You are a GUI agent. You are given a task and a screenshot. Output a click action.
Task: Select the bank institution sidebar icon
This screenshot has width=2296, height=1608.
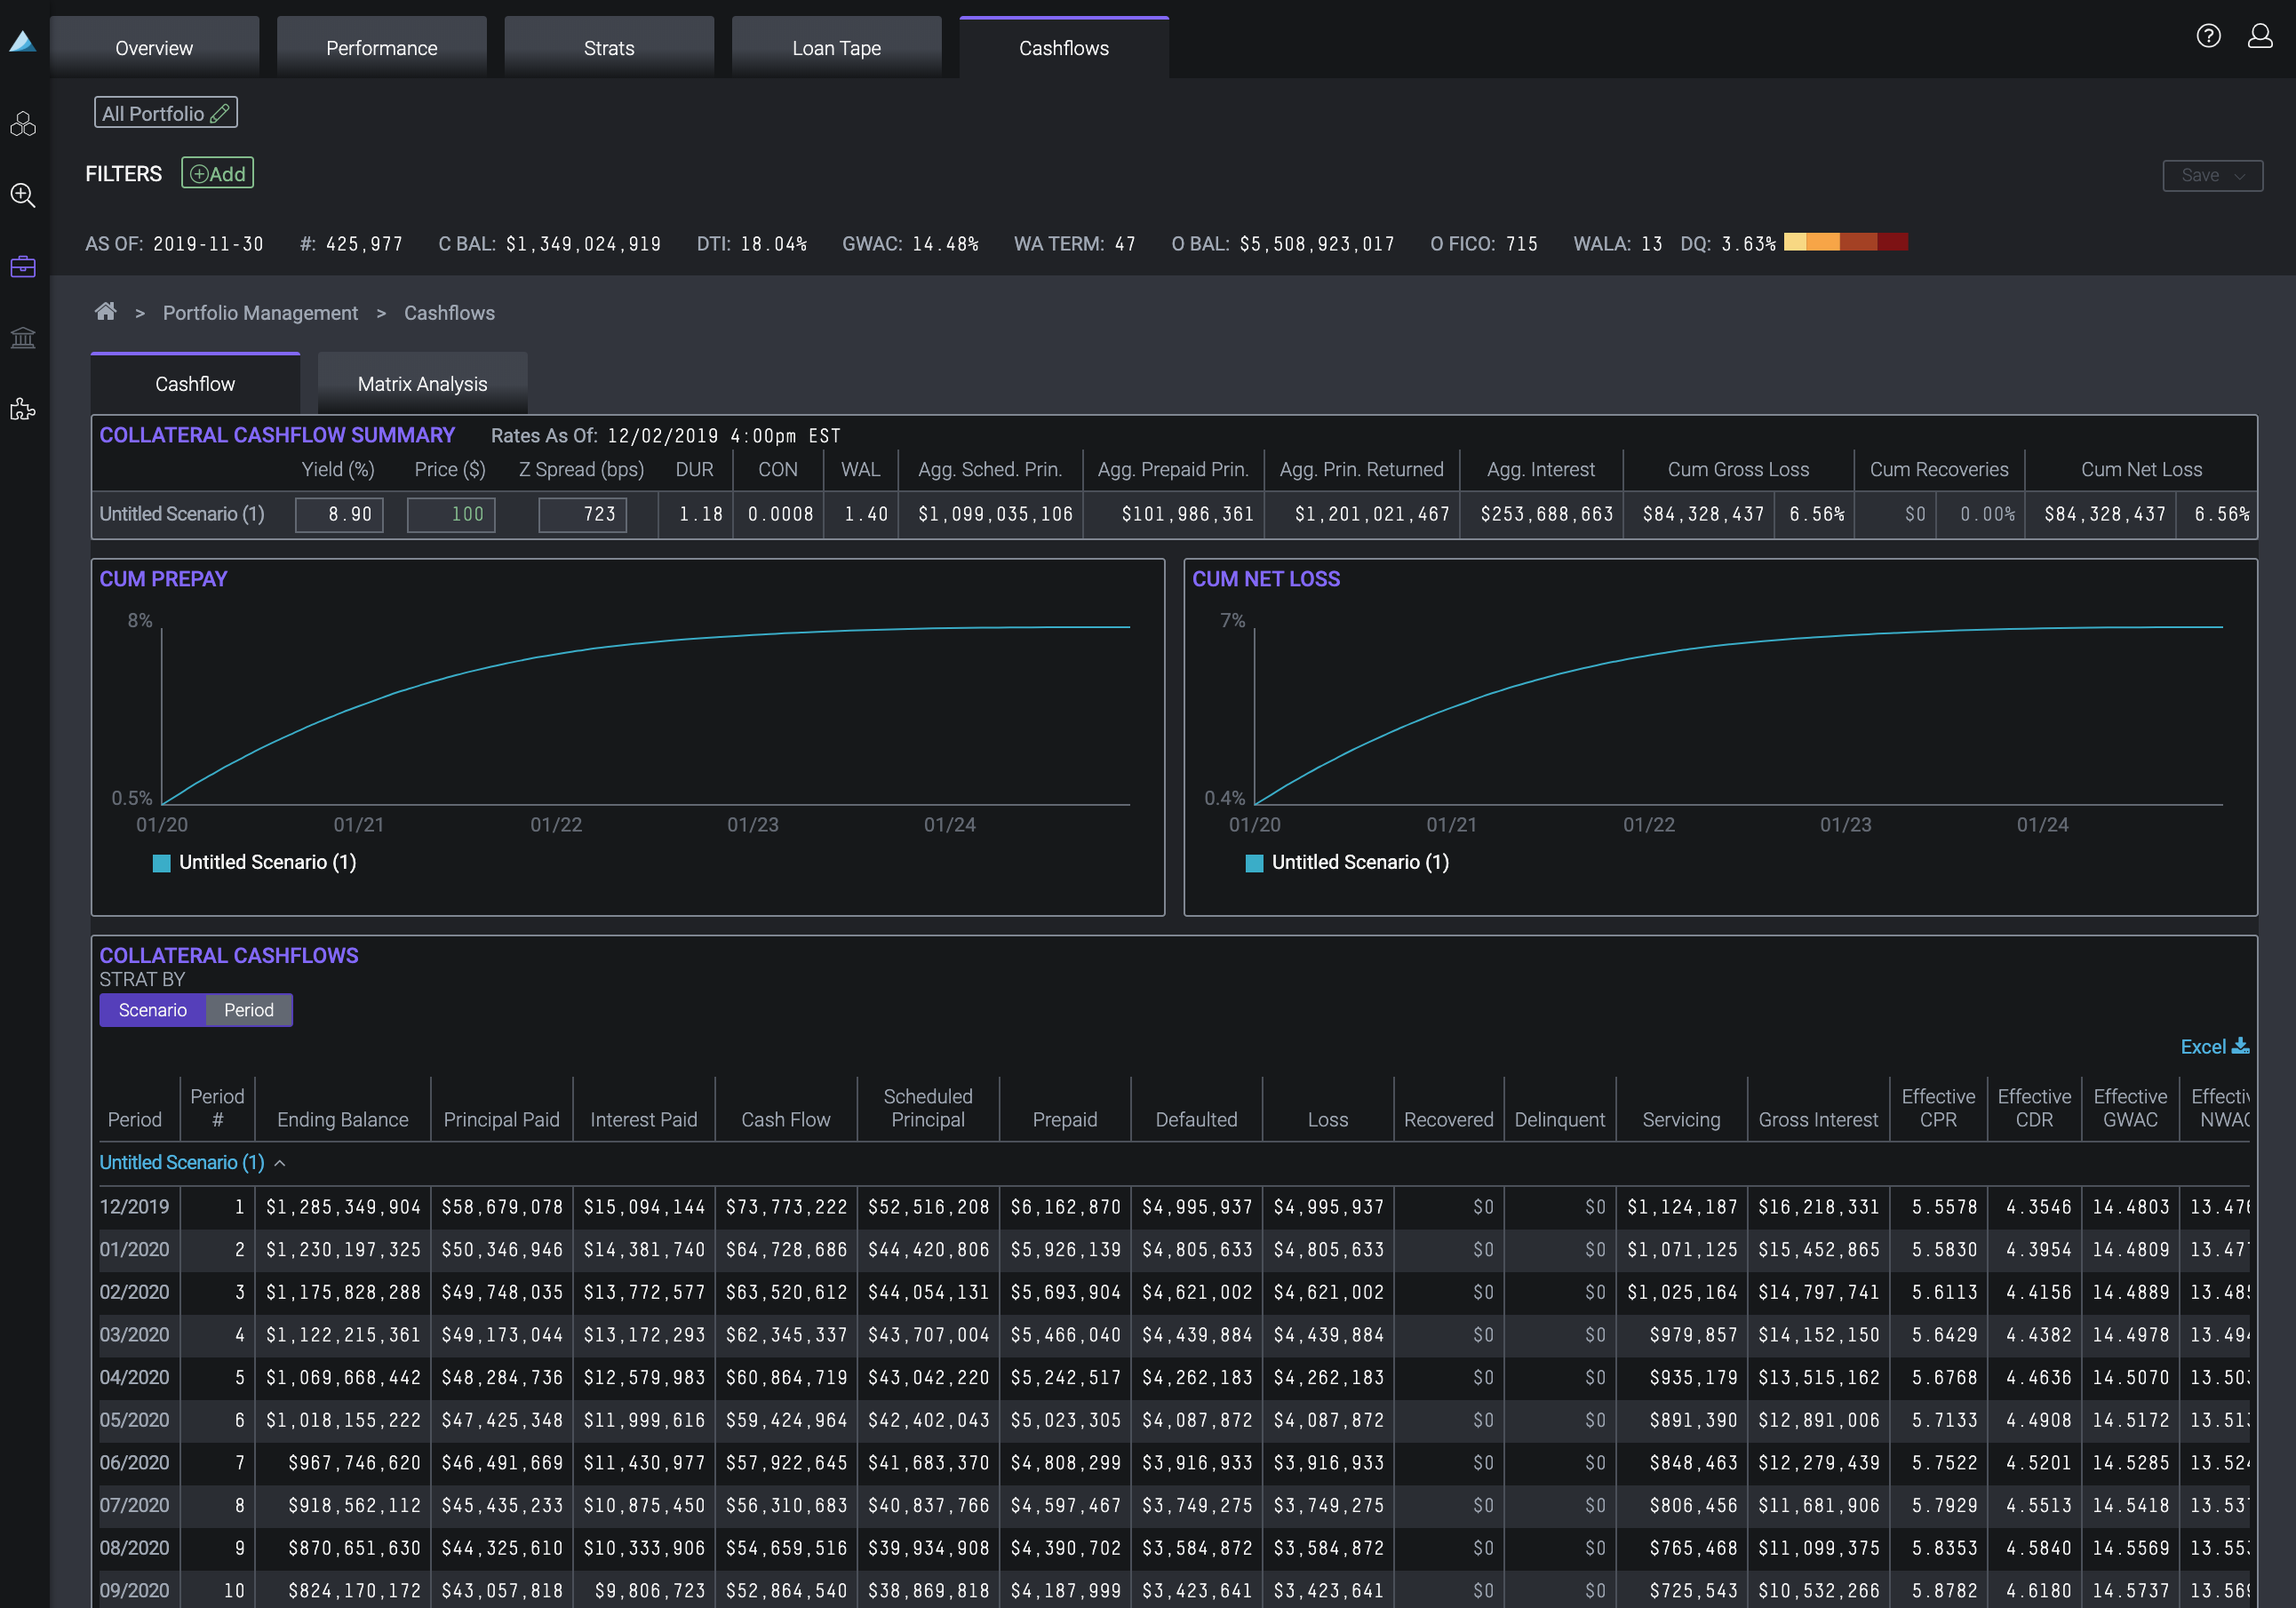(x=22, y=337)
